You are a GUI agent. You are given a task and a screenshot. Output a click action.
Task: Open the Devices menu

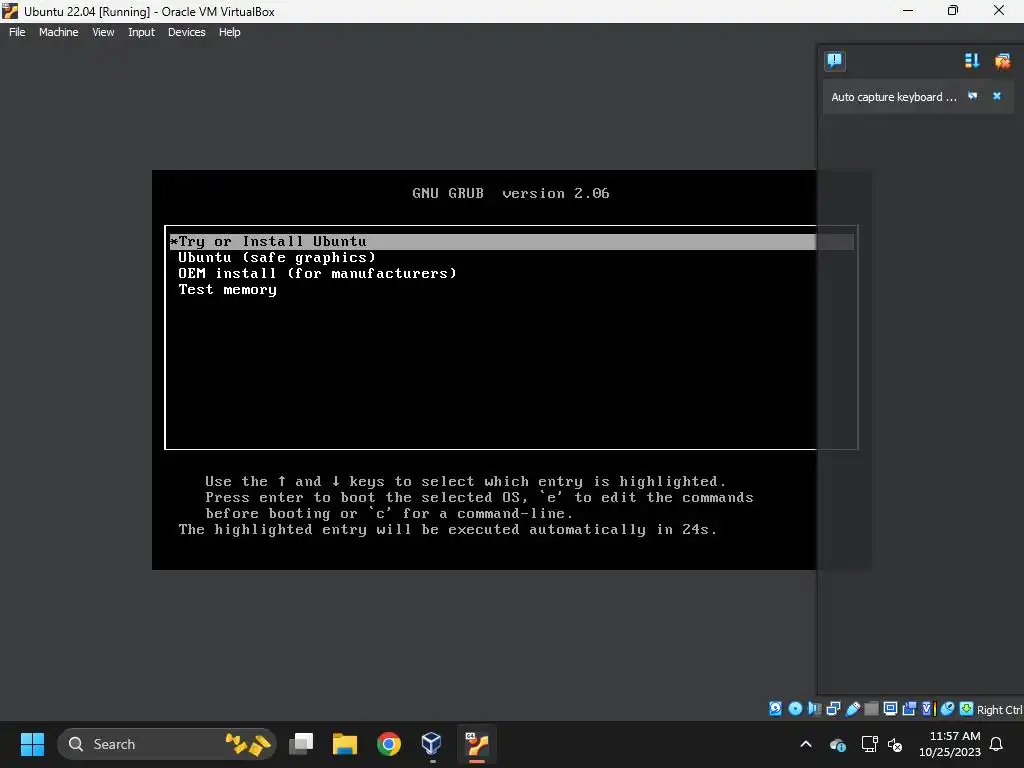click(x=186, y=32)
